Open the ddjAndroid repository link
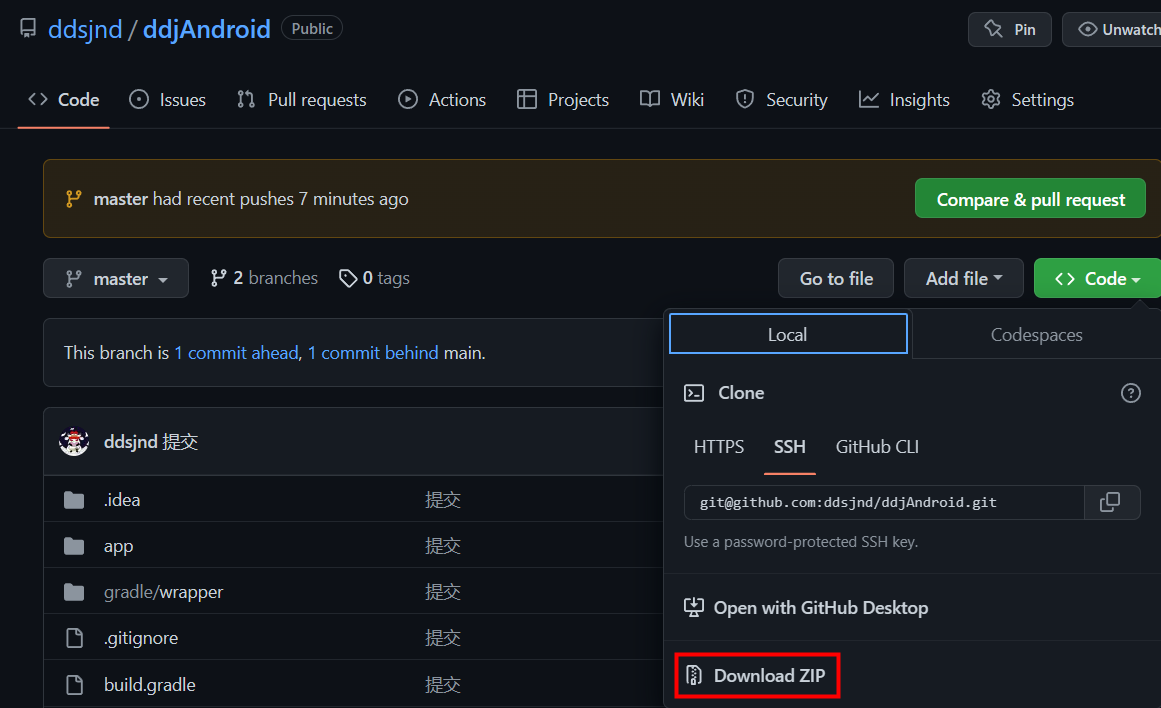 [x=207, y=30]
